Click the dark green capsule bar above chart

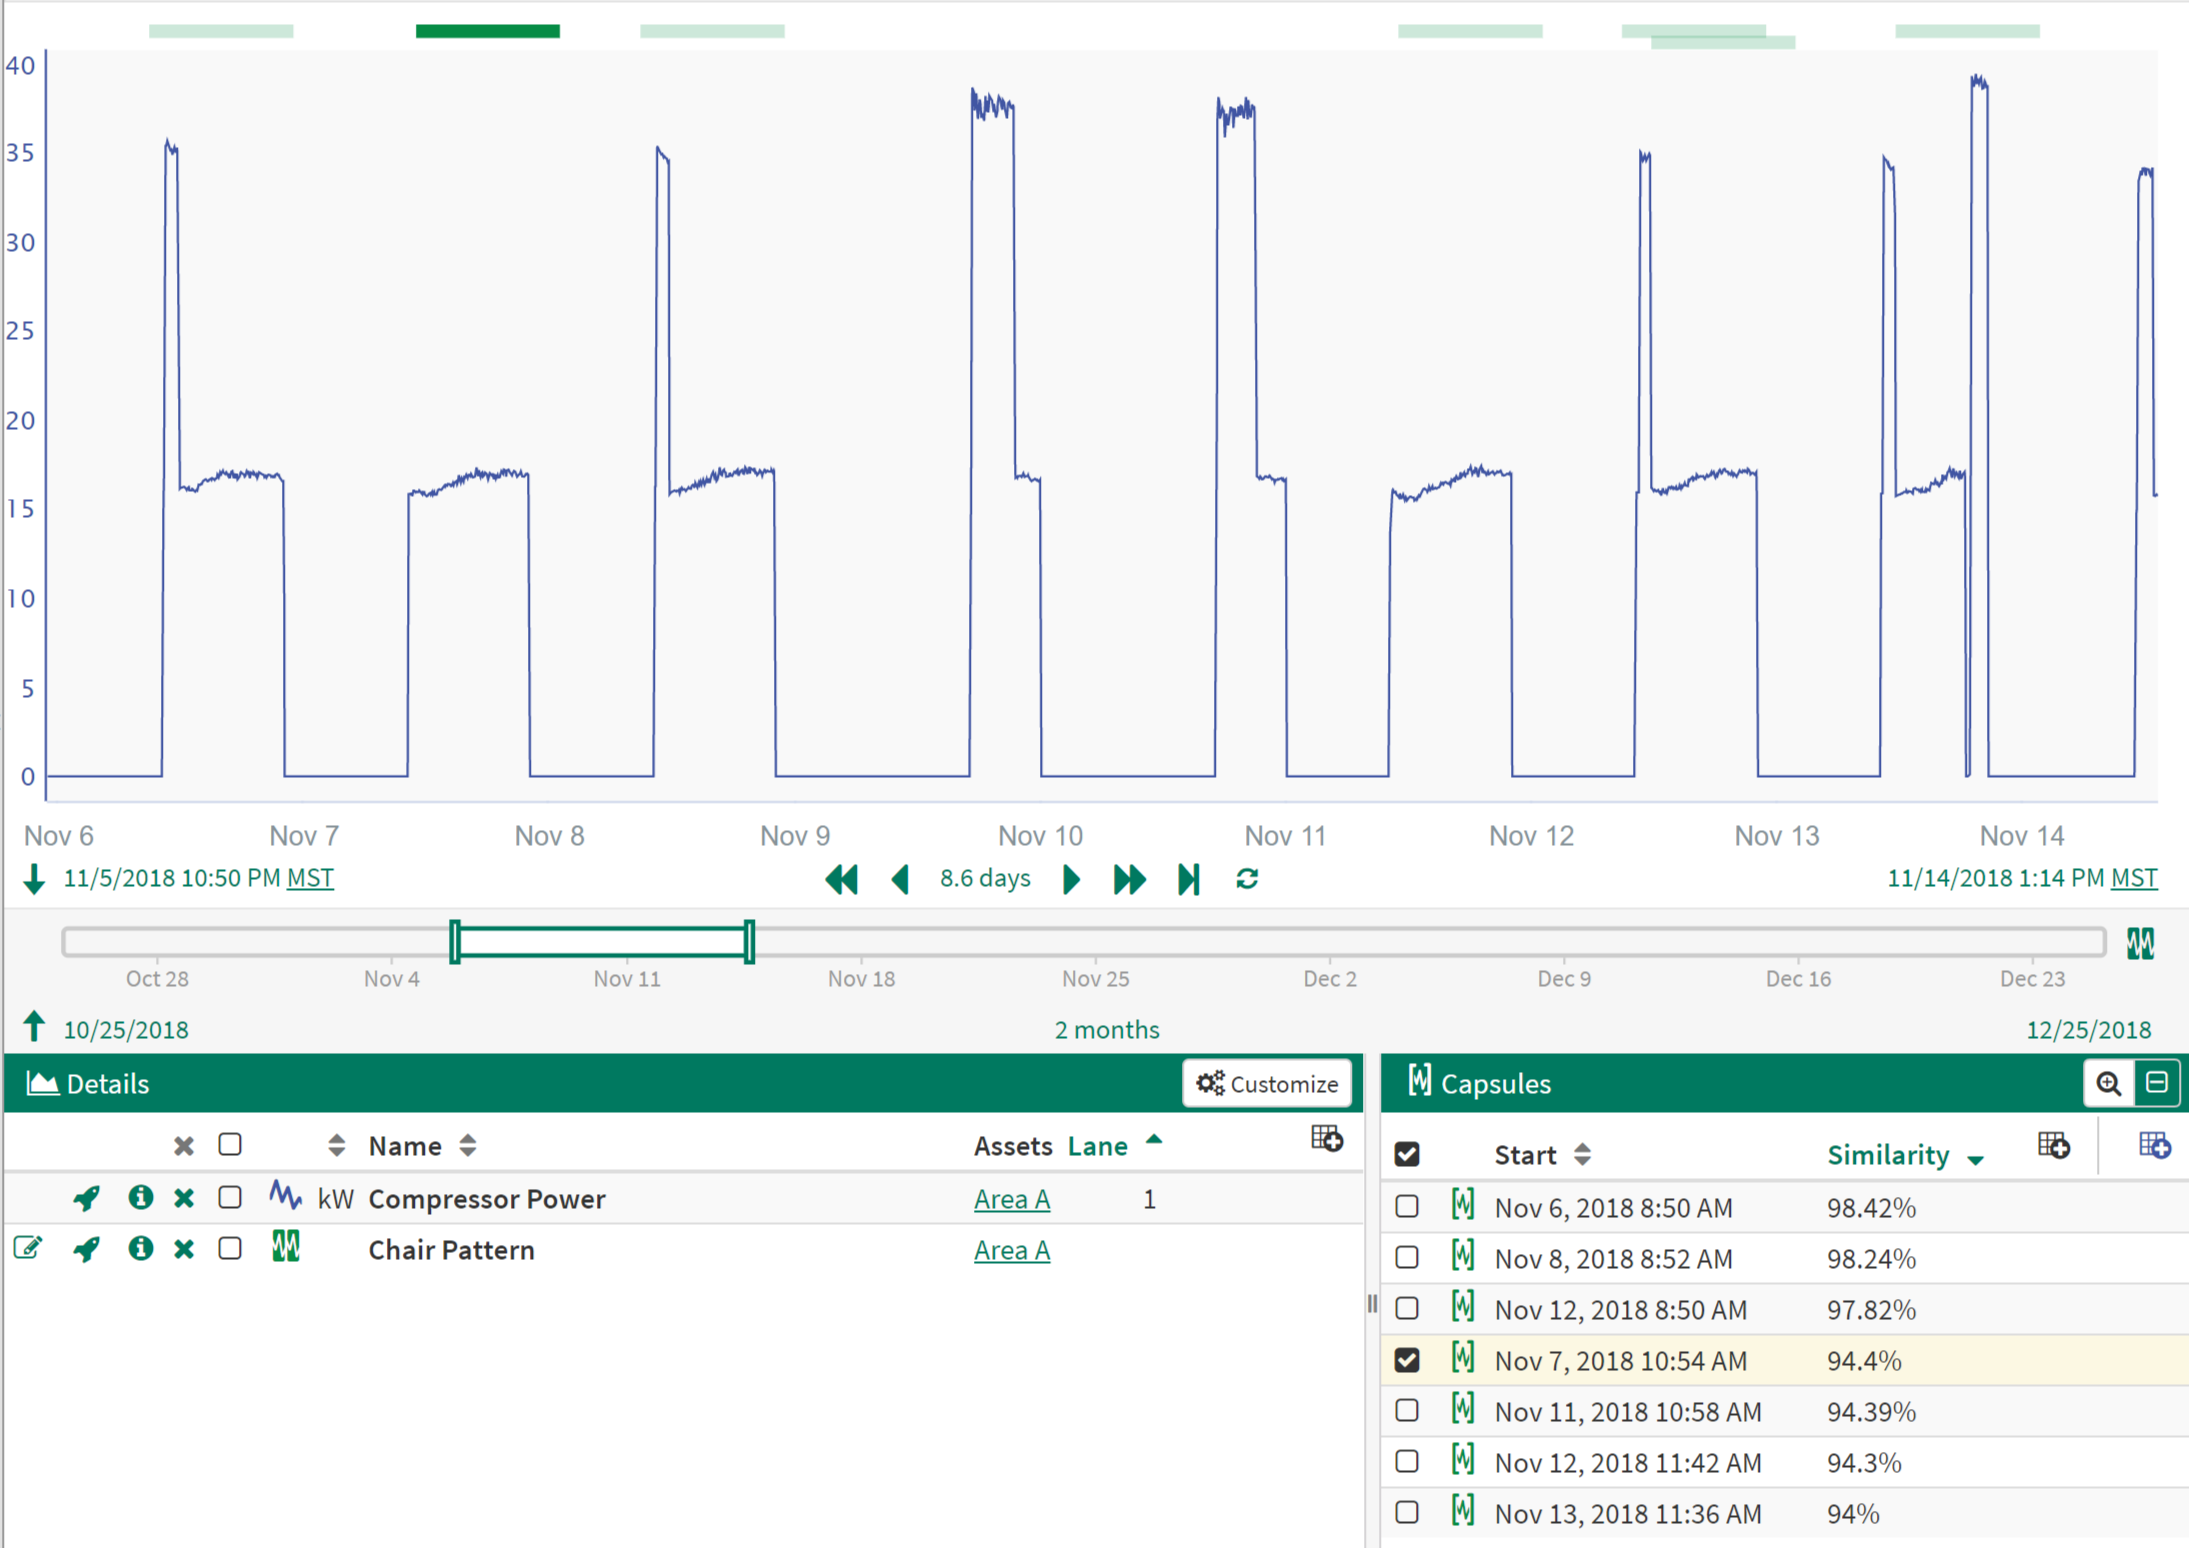[x=487, y=31]
